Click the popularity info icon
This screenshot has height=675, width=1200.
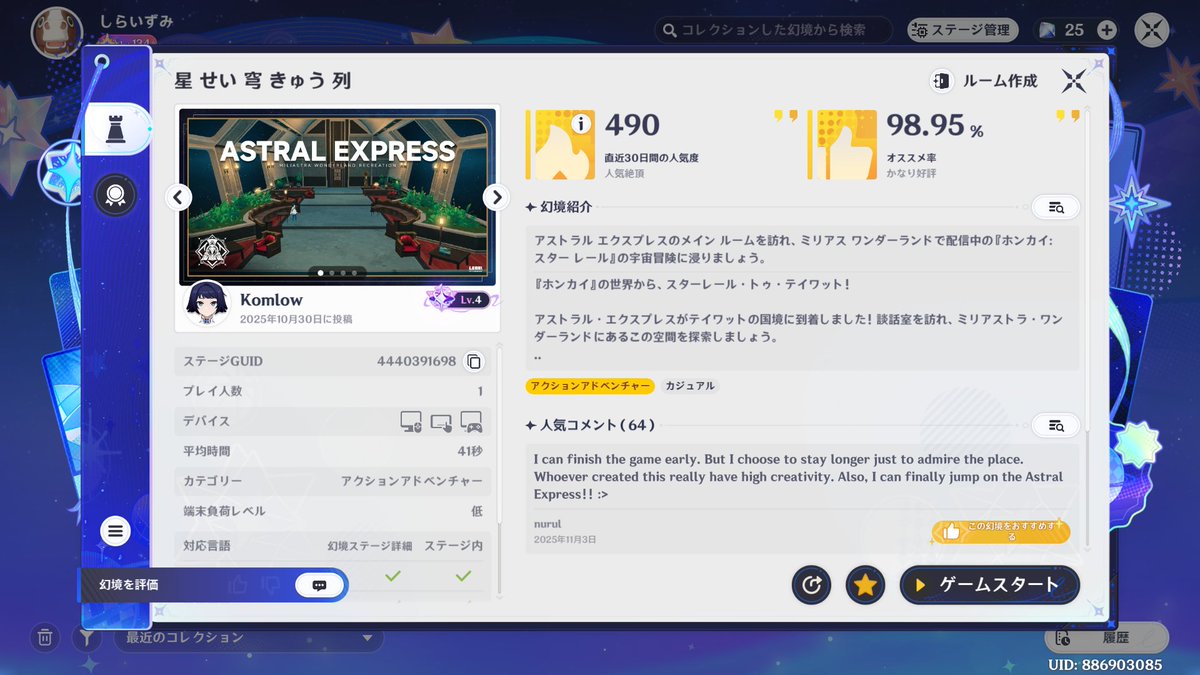pyautogui.click(x=580, y=125)
